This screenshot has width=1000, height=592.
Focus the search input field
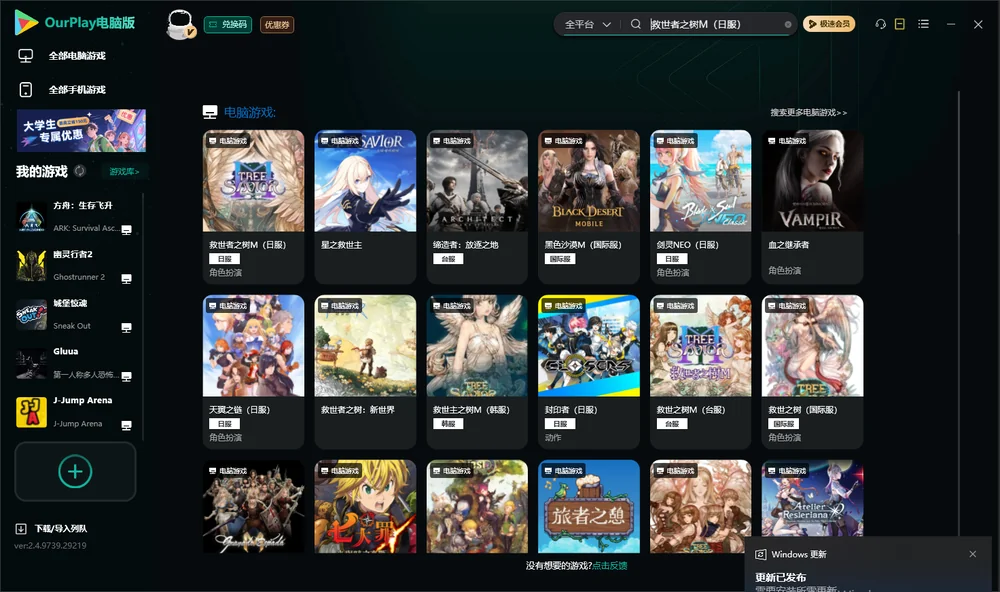[x=714, y=24]
